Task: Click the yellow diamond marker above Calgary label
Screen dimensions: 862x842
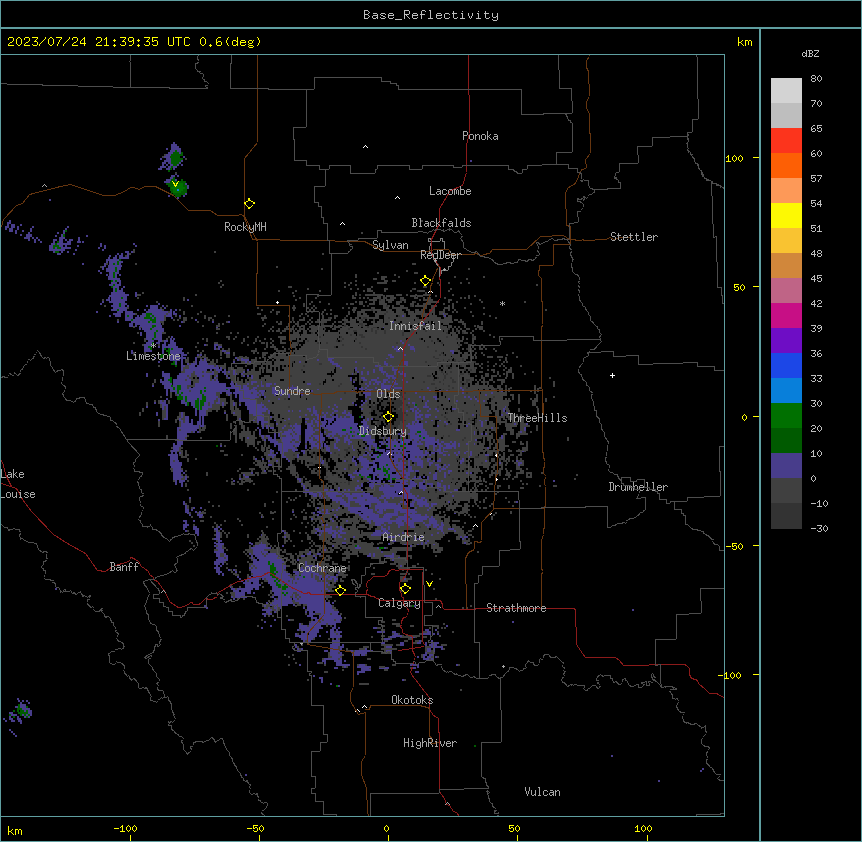Action: 405,589
